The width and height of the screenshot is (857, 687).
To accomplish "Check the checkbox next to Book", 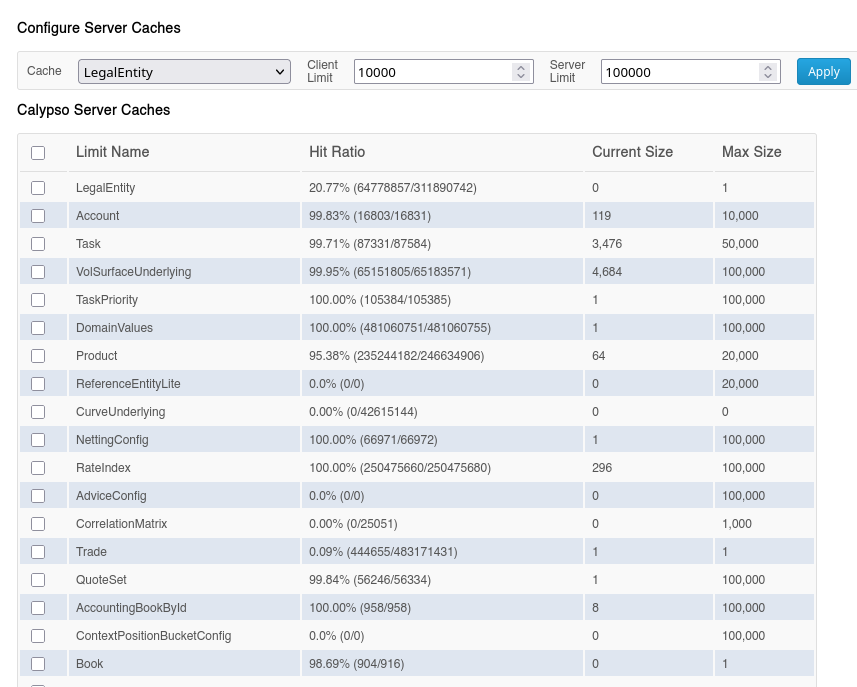I will pos(38,663).
